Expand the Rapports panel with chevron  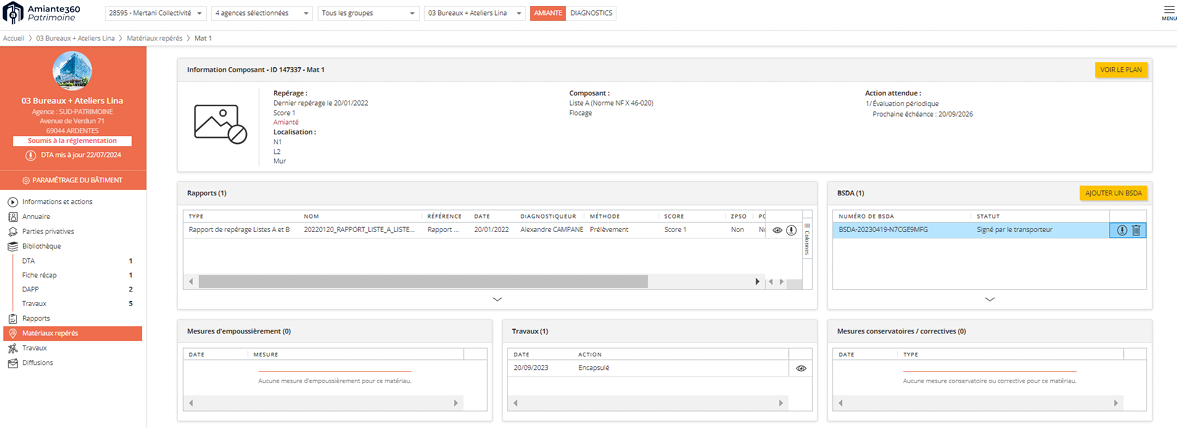click(497, 299)
